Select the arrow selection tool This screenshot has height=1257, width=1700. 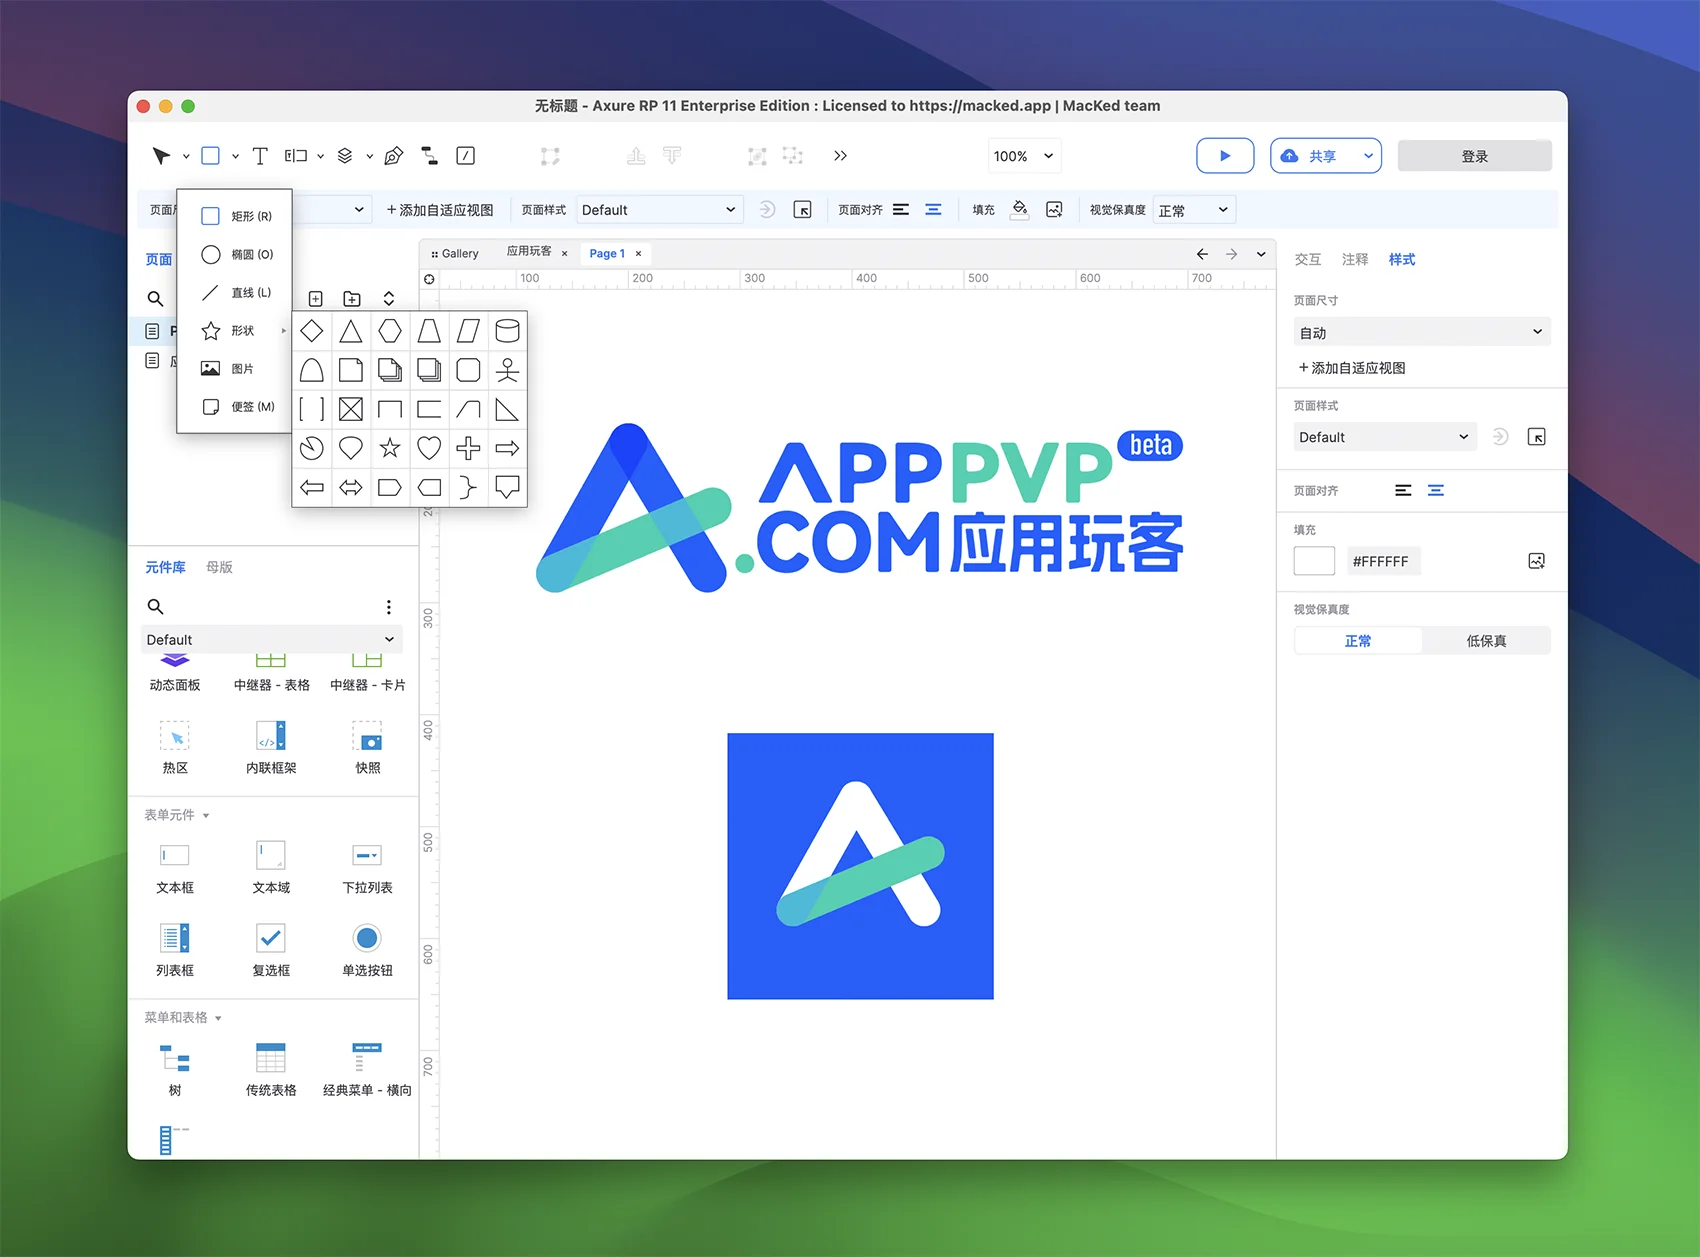[160, 156]
